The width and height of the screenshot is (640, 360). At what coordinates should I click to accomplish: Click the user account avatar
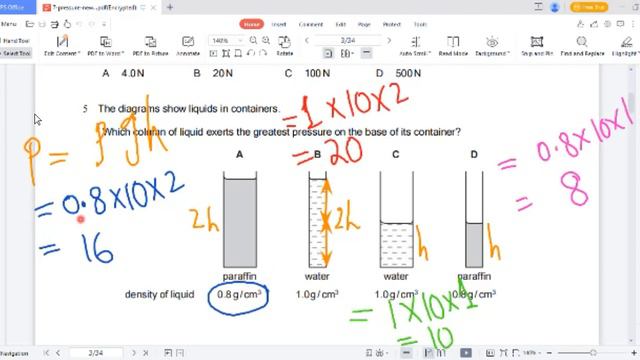(555, 7)
